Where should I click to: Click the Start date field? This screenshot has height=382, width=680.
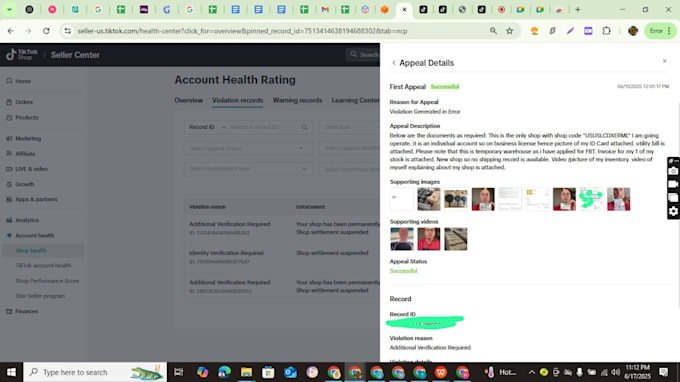pos(350,127)
